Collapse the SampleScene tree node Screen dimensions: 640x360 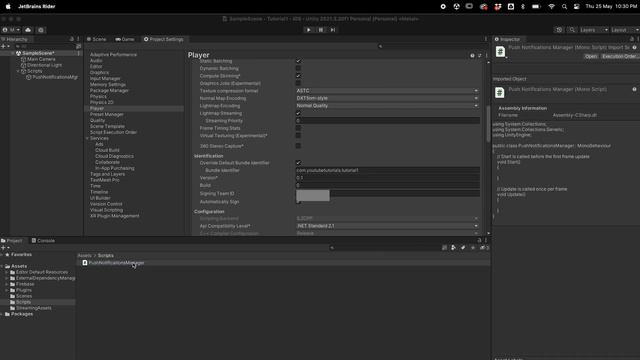13,53
